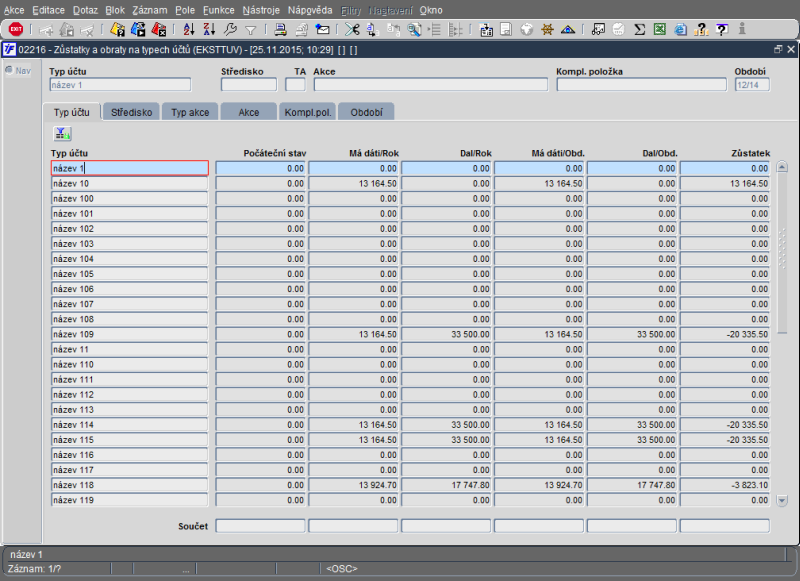Click the wrench tool icon
800x581 pixels.
[230, 30]
